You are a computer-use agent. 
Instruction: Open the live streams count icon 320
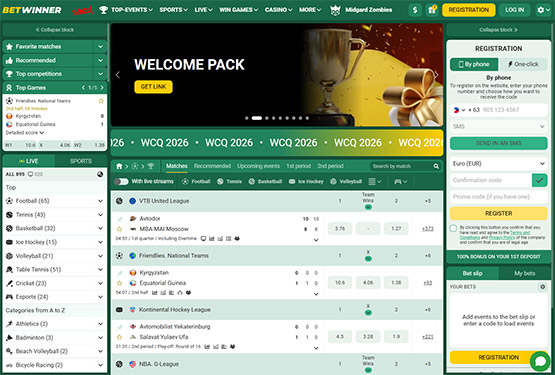[35, 174]
